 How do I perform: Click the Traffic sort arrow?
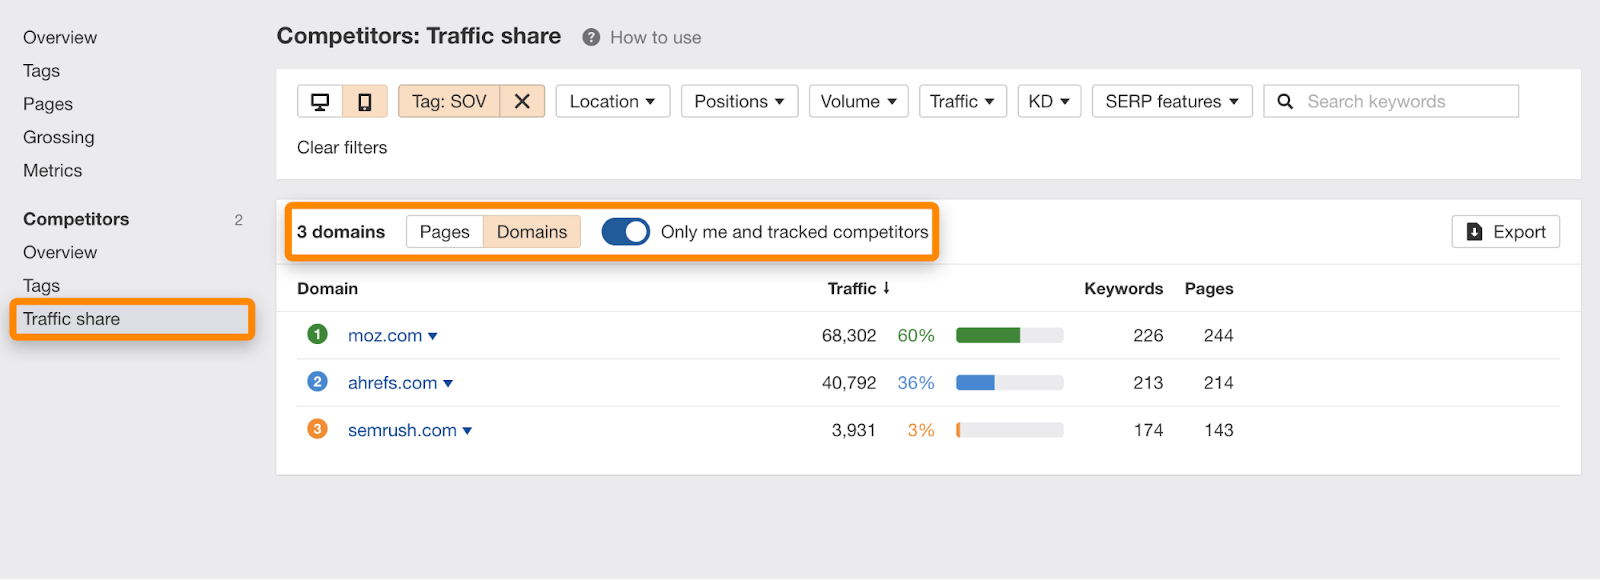click(886, 288)
